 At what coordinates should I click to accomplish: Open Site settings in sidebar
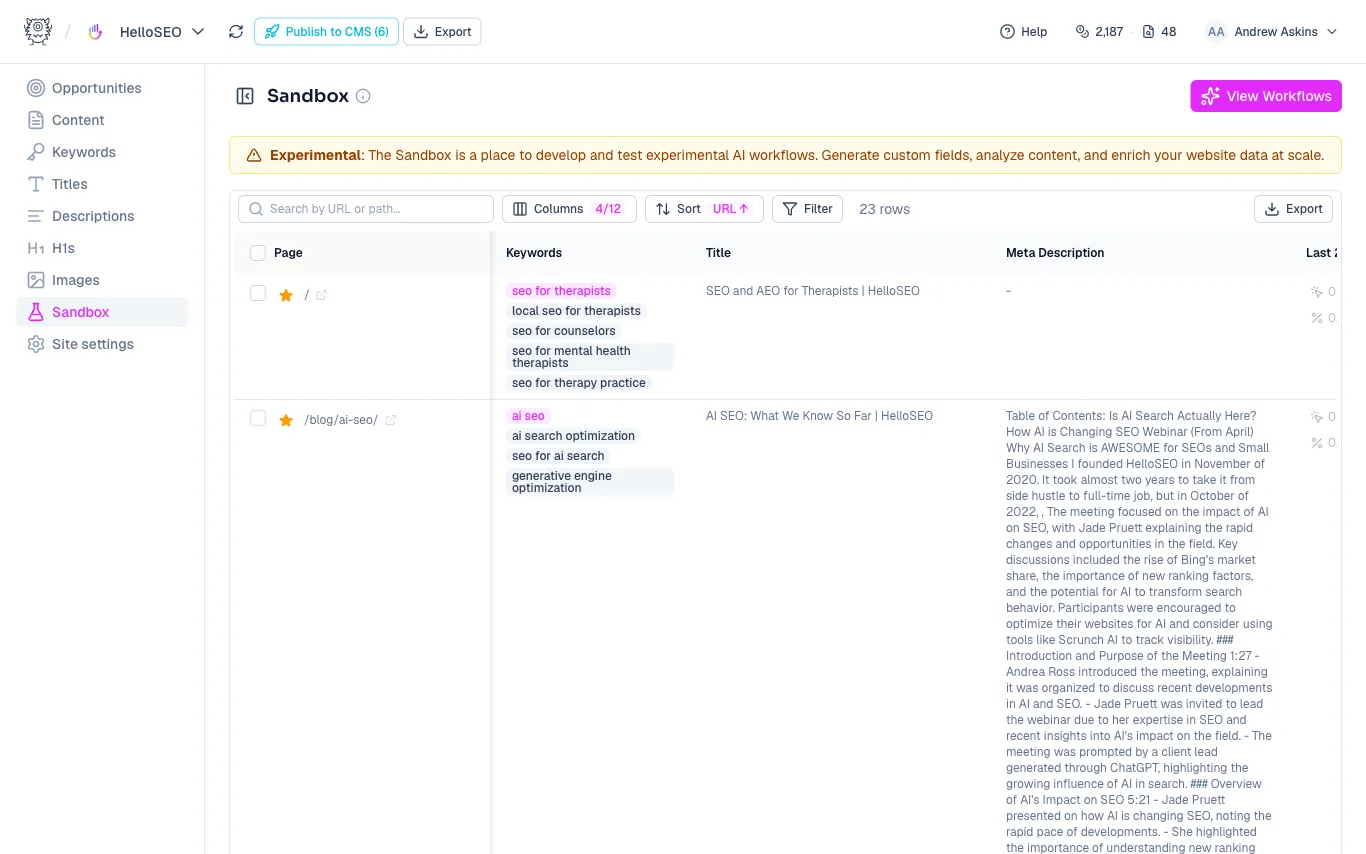coord(102,344)
